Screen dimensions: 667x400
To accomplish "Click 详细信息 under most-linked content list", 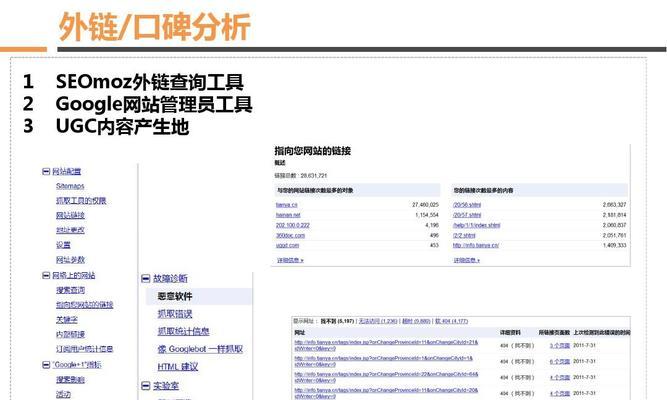I will point(467,260).
